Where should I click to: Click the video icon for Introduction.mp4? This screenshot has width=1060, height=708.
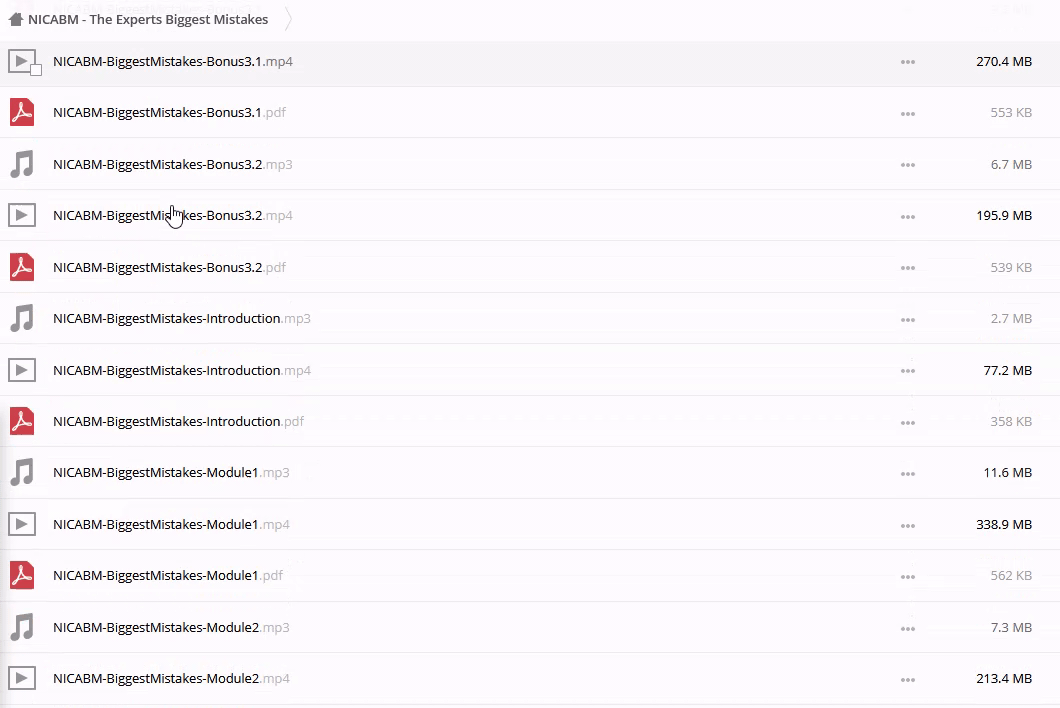pyautogui.click(x=22, y=370)
